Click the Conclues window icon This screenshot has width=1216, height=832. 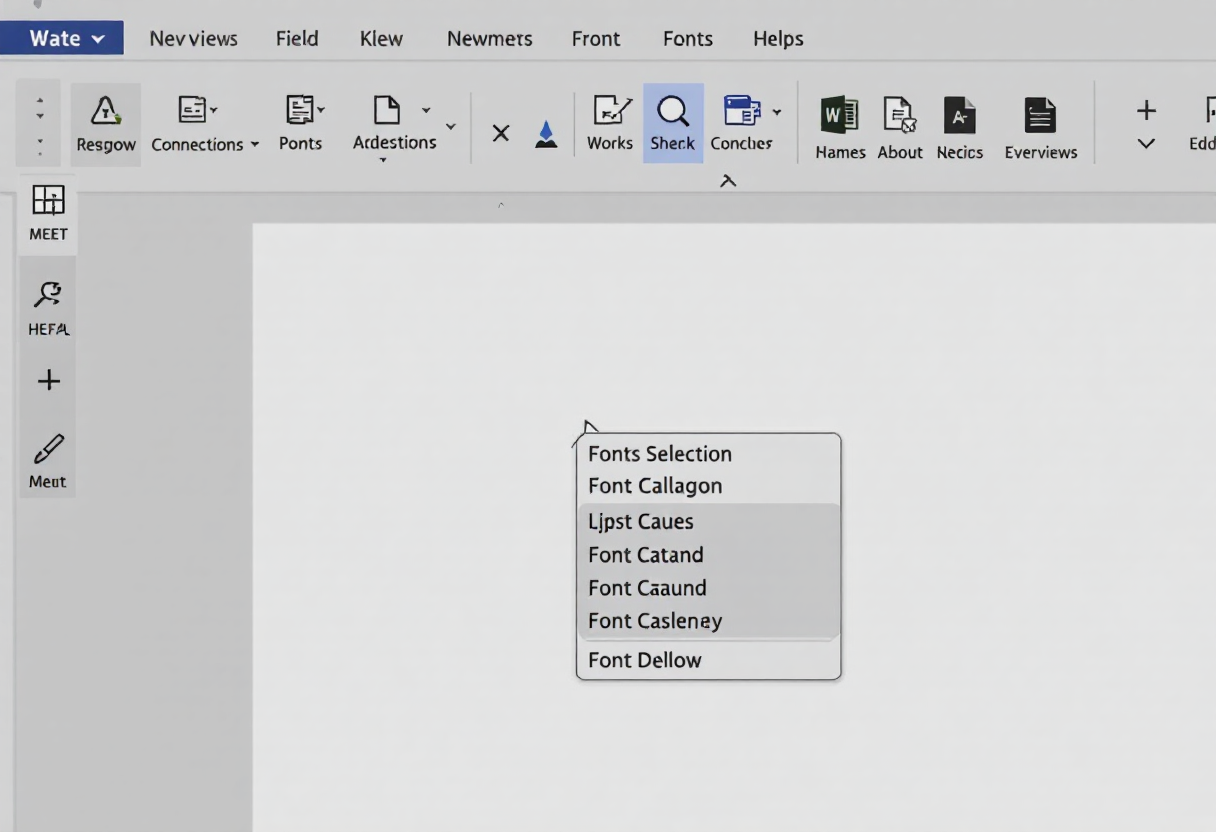pyautogui.click(x=742, y=110)
